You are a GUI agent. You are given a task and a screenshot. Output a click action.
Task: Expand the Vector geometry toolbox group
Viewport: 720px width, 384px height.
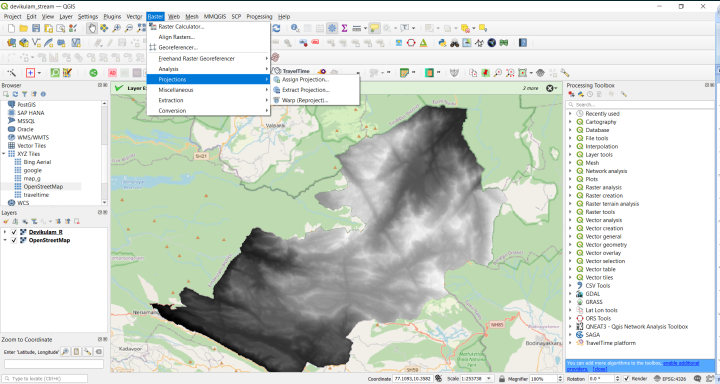(570, 245)
